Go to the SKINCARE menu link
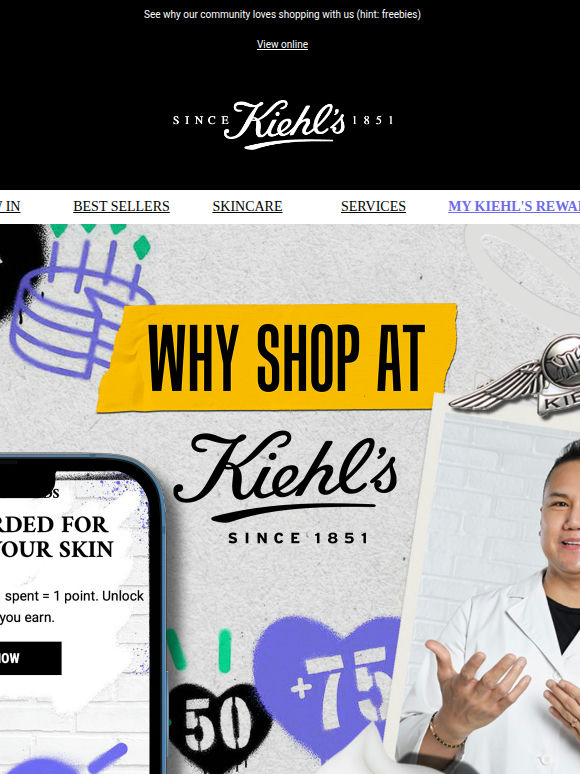The height and width of the screenshot is (774, 580). 247,206
